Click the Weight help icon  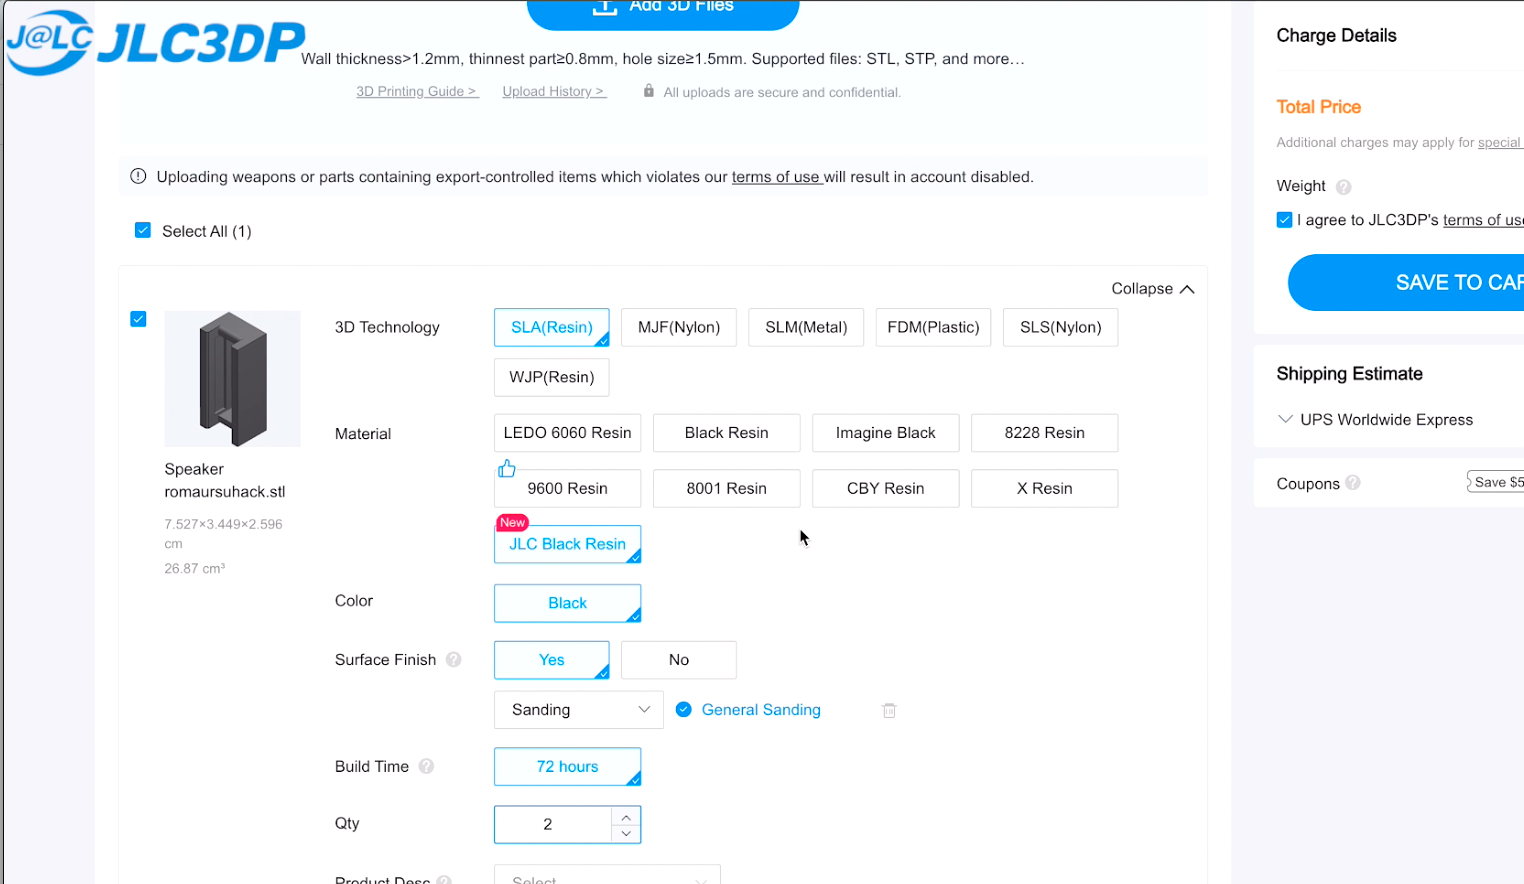point(1344,187)
